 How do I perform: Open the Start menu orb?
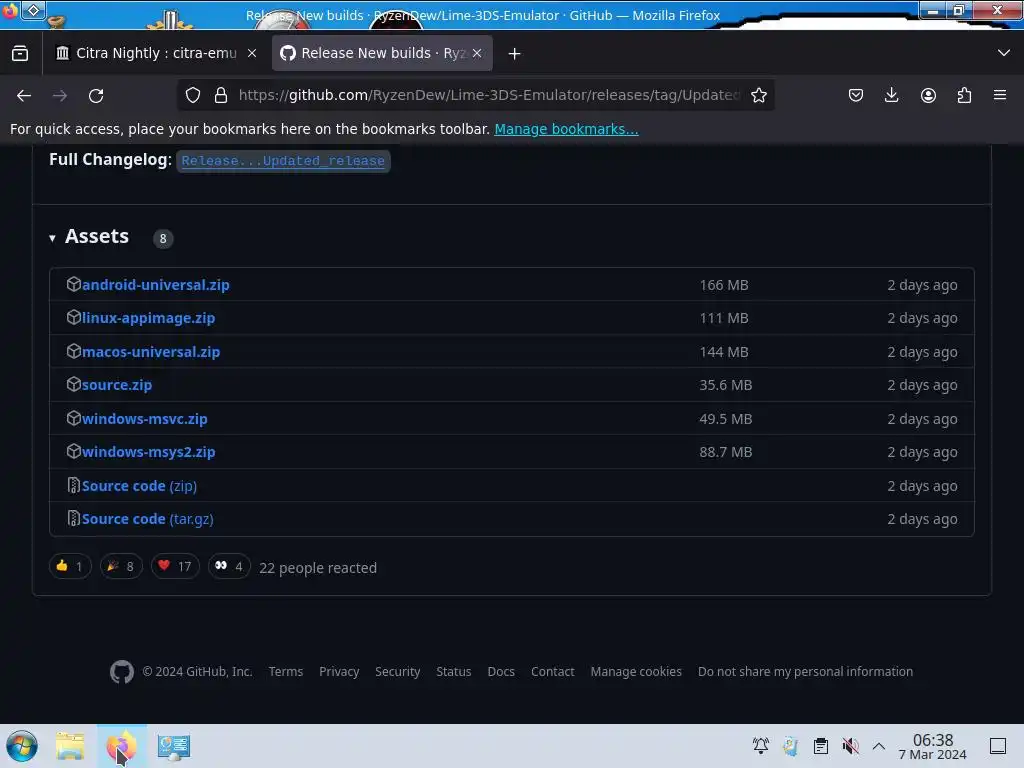(x=22, y=746)
